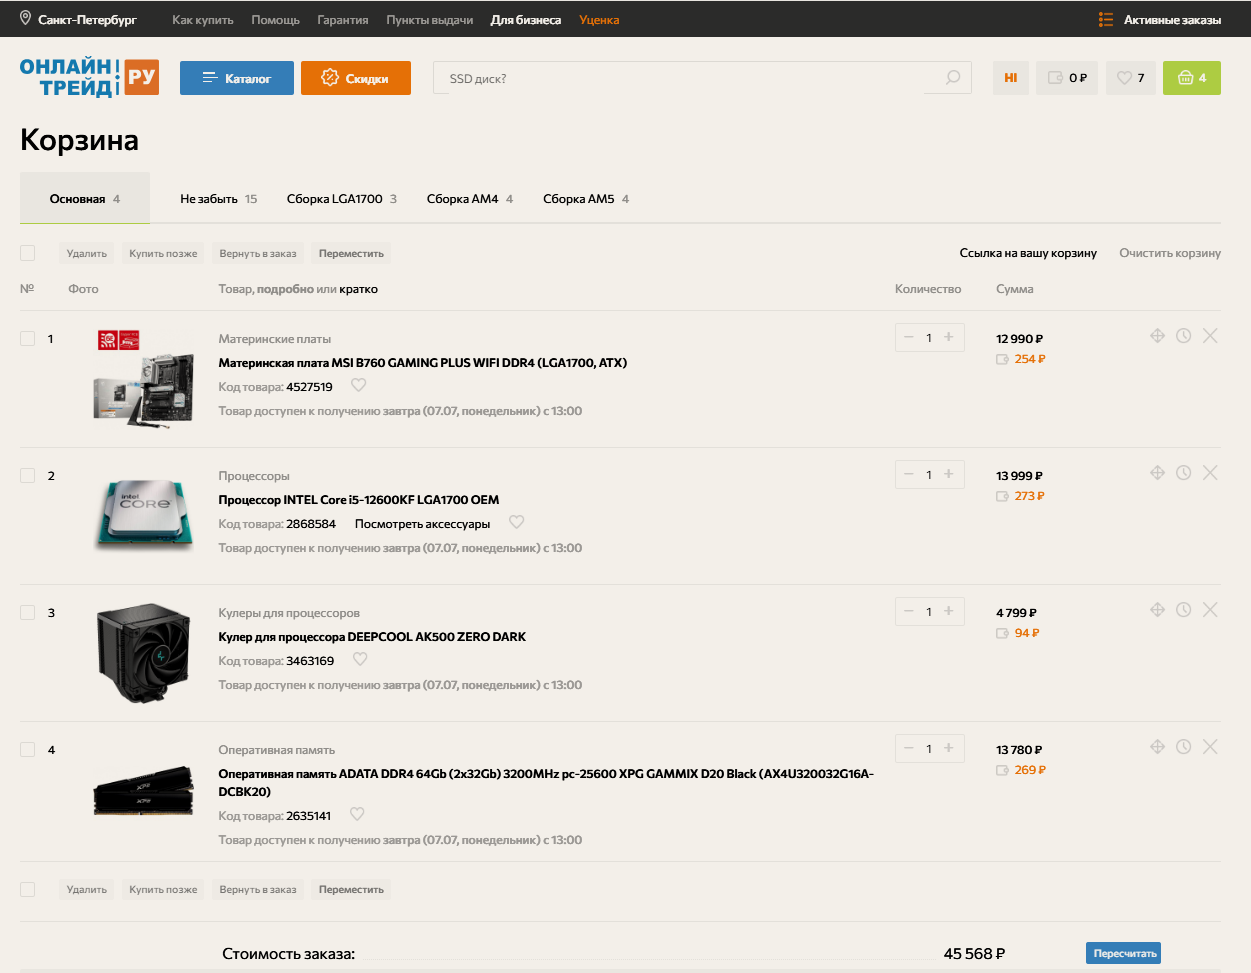Decrease quantity of MSI motherboard
1251x973 pixels.
(x=909, y=337)
